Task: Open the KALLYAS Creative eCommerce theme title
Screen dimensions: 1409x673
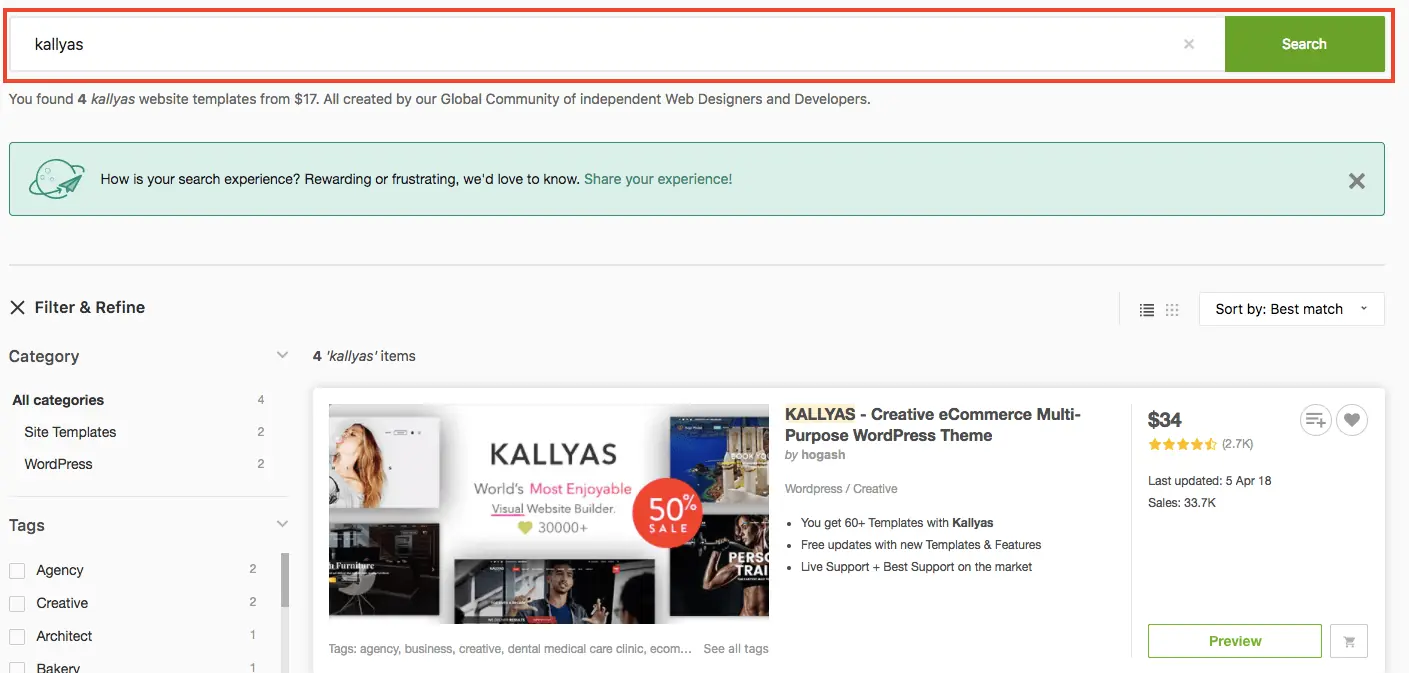Action: 932,425
